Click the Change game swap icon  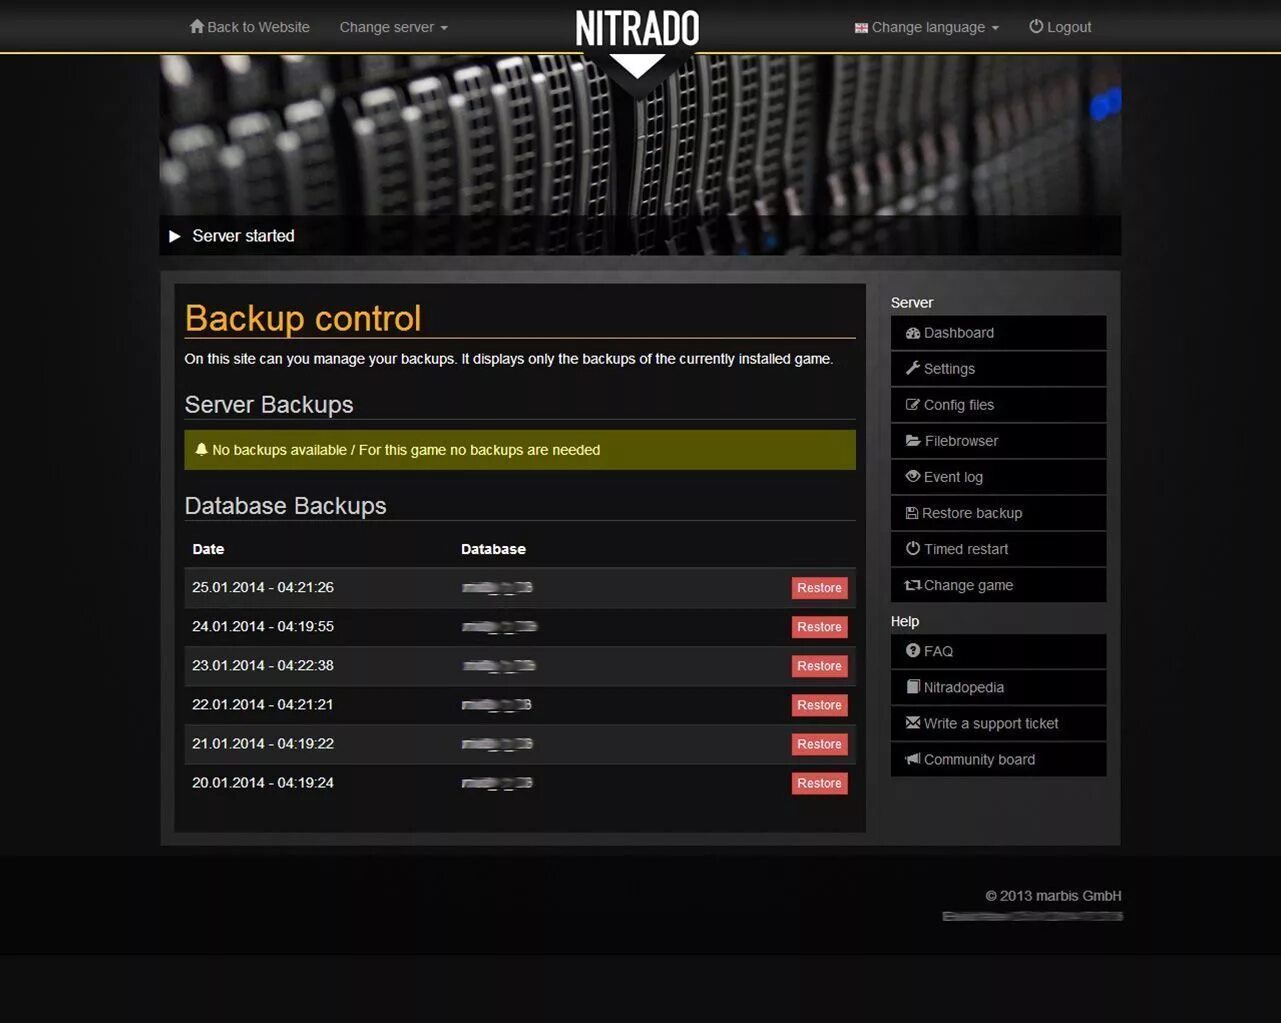[912, 585]
